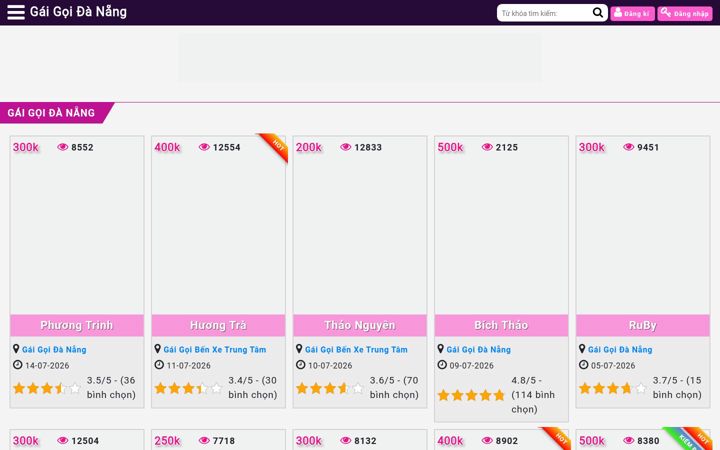Viewport: 720px width, 450px height.
Task: Open the Đăng nhập login button
Action: 685,13
